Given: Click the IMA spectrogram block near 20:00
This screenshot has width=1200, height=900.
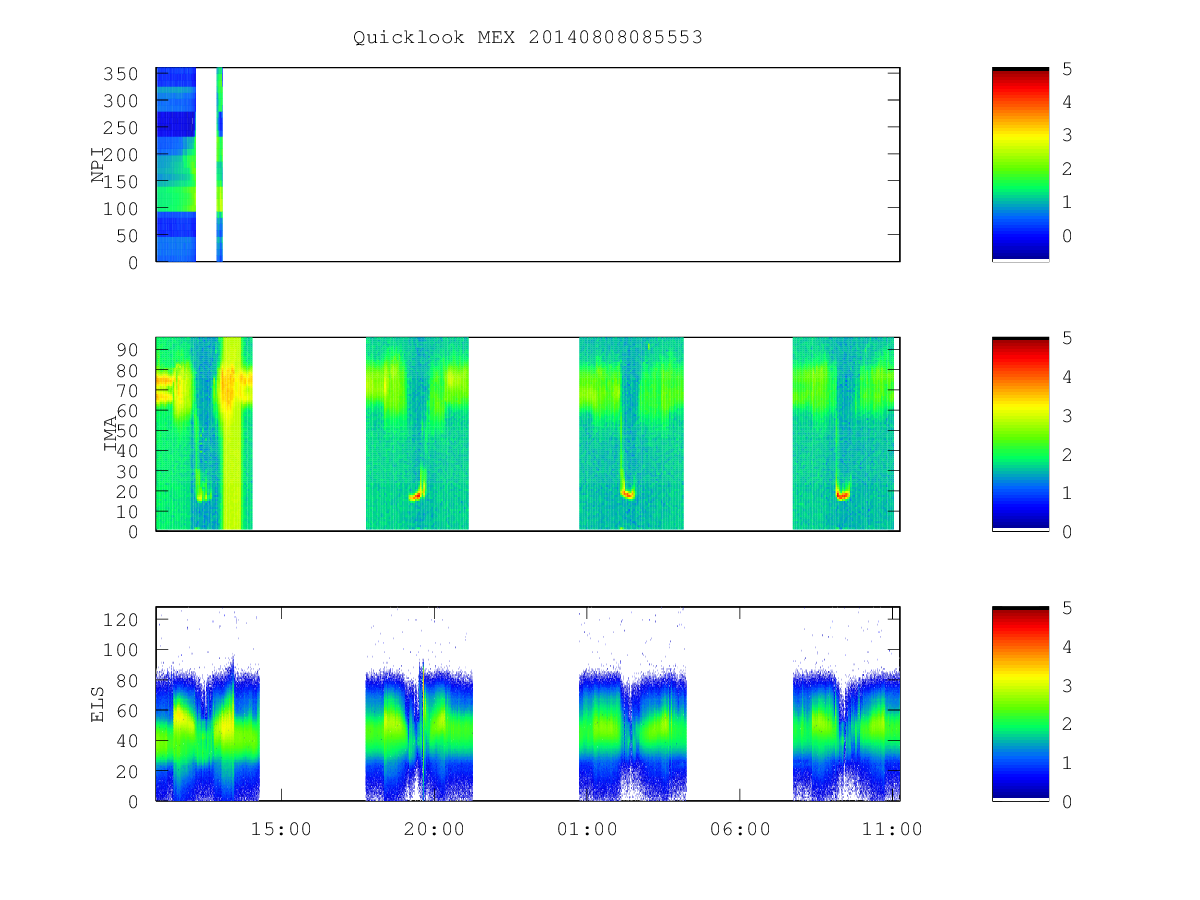Looking at the screenshot, I should click(417, 434).
